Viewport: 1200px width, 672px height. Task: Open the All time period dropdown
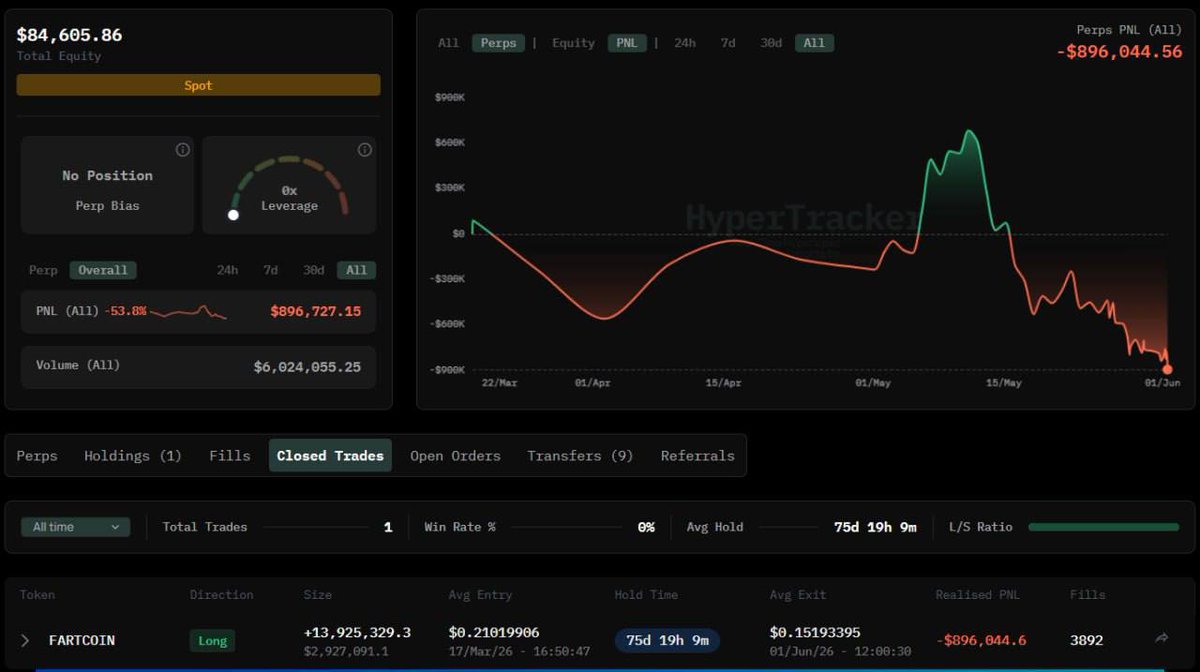tap(76, 527)
